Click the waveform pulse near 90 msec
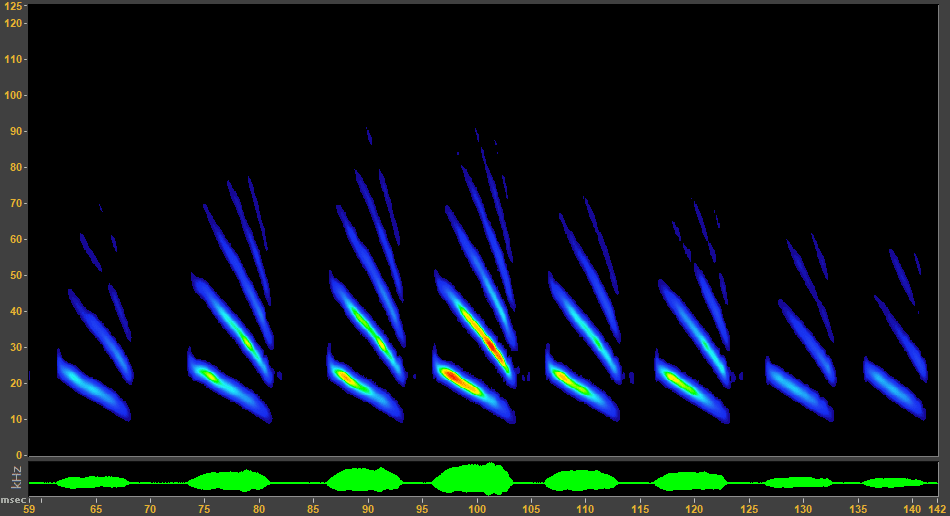 [364, 480]
